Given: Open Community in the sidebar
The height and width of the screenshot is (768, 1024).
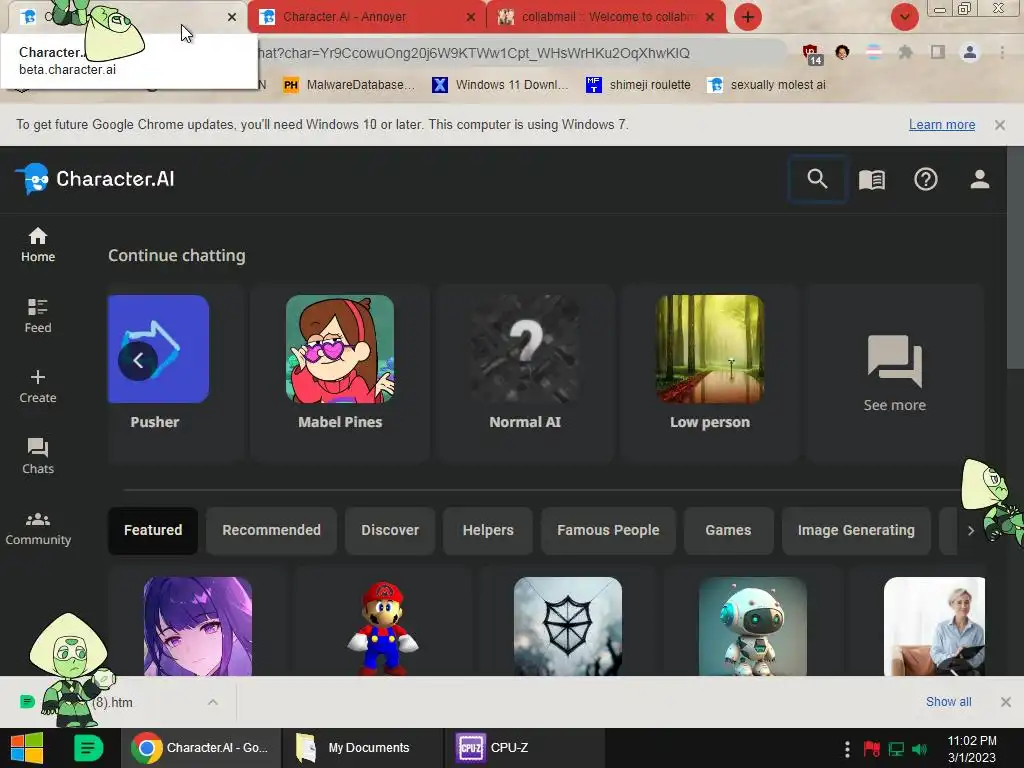Looking at the screenshot, I should pos(38,529).
